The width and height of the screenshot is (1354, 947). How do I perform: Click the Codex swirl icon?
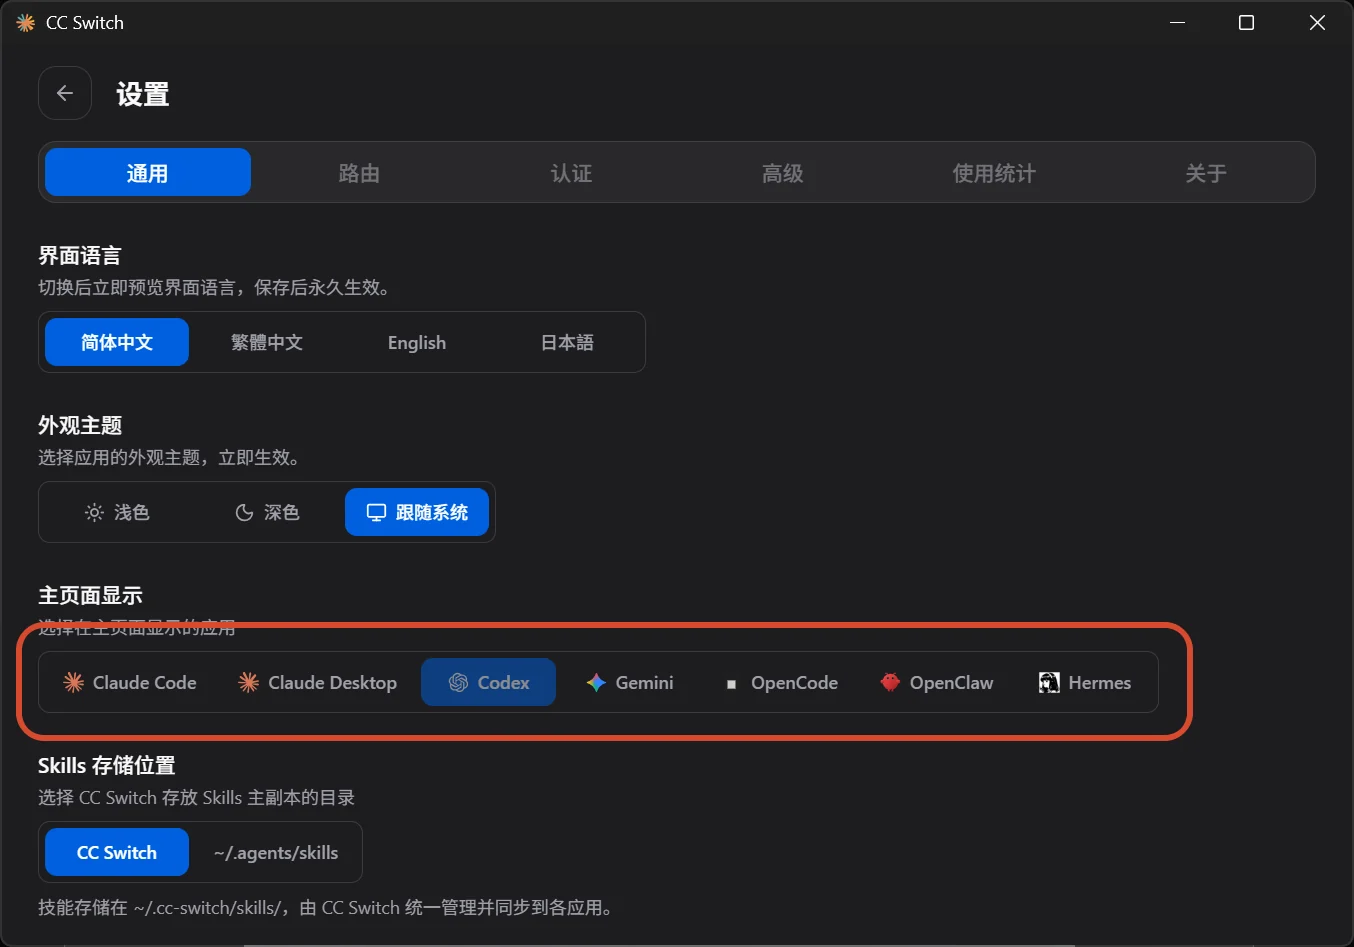(458, 683)
